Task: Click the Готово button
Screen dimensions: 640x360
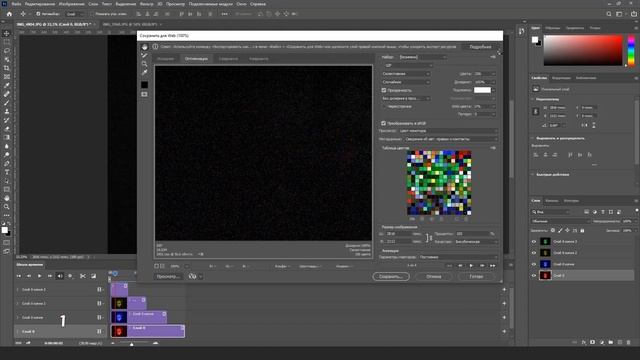Action: (x=476, y=276)
